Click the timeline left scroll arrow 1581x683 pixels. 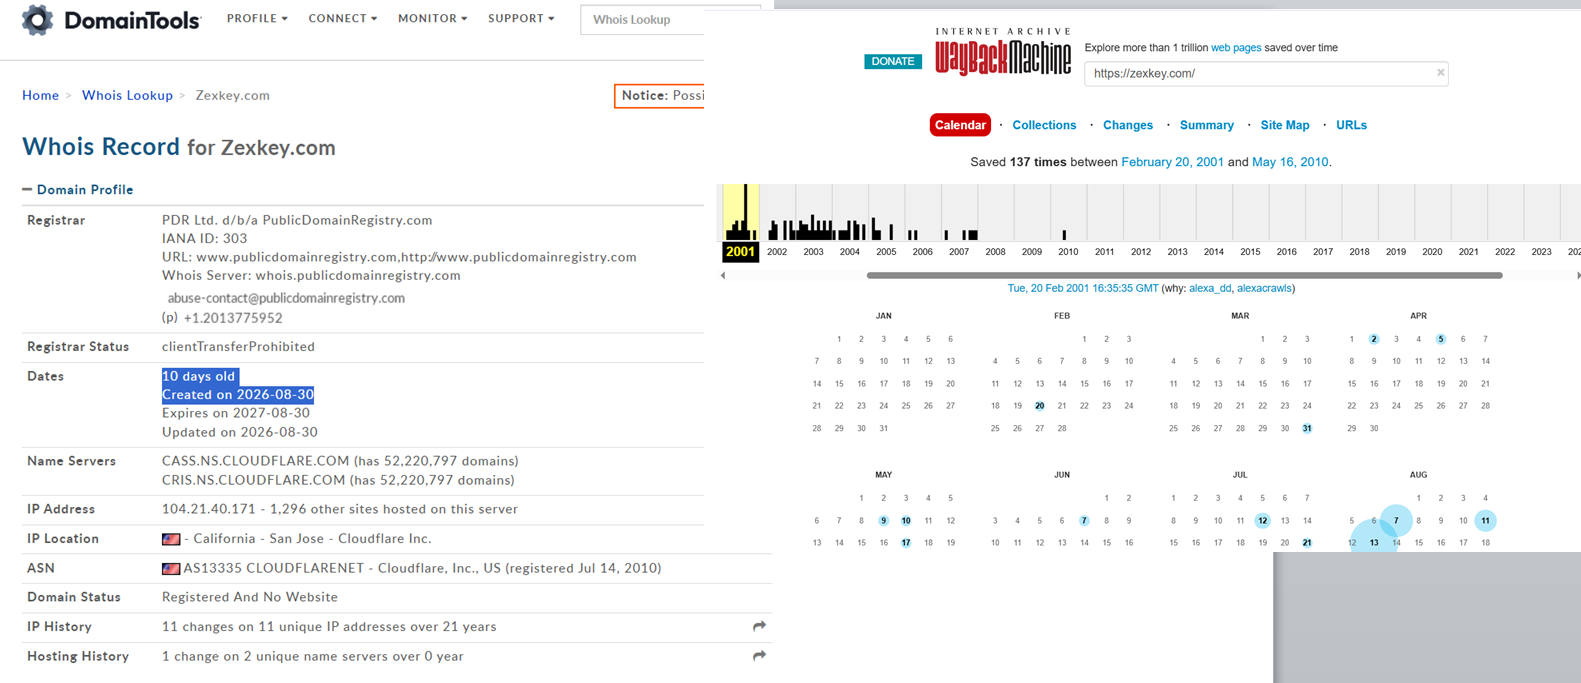click(x=723, y=275)
